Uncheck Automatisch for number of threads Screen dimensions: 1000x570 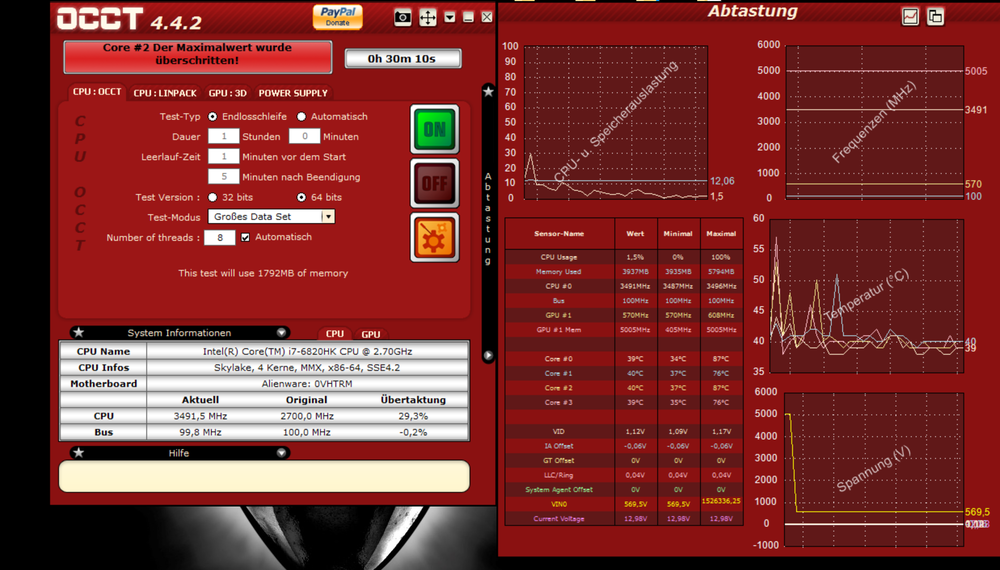point(246,238)
